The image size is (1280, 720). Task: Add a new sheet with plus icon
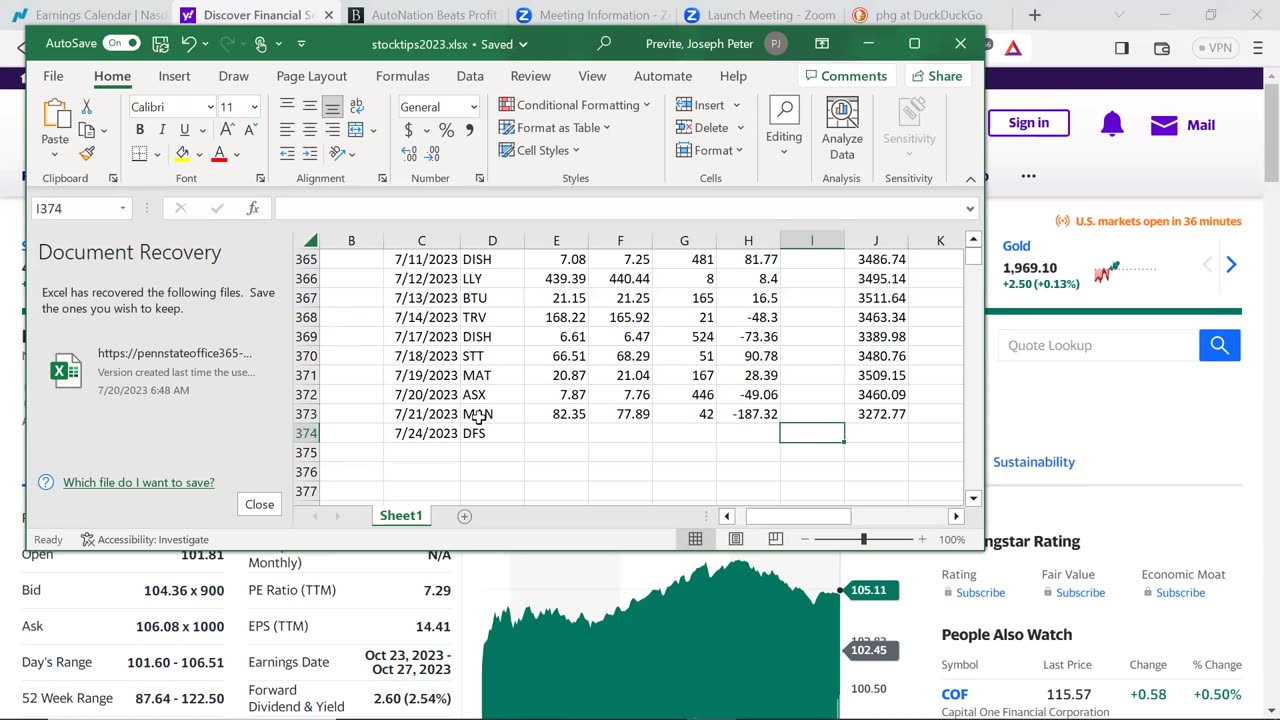(x=464, y=516)
